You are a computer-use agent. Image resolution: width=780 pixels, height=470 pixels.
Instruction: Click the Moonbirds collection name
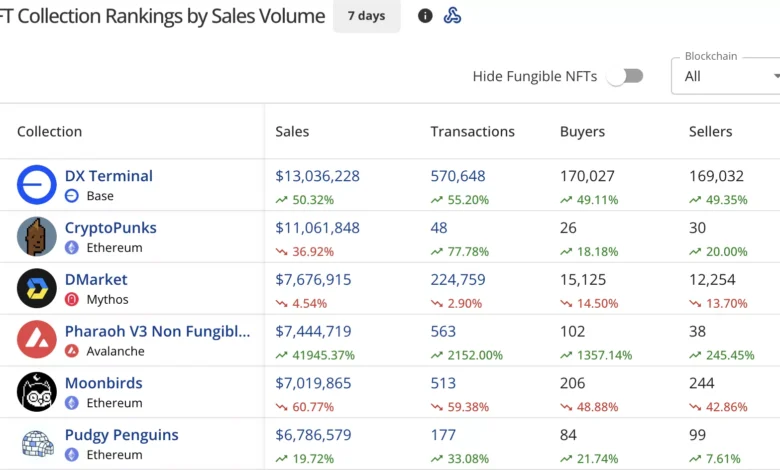[x=104, y=383]
